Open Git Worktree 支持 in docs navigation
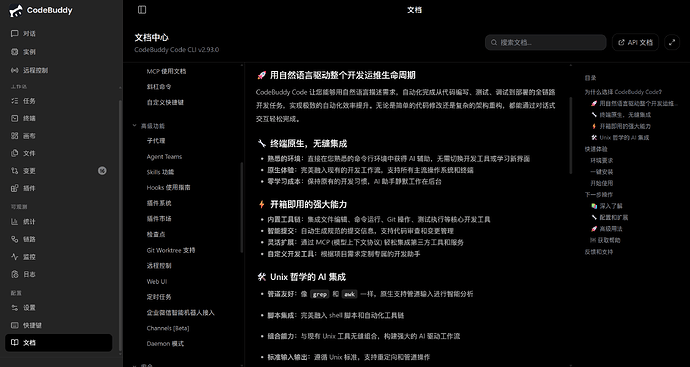 pyautogui.click(x=171, y=250)
